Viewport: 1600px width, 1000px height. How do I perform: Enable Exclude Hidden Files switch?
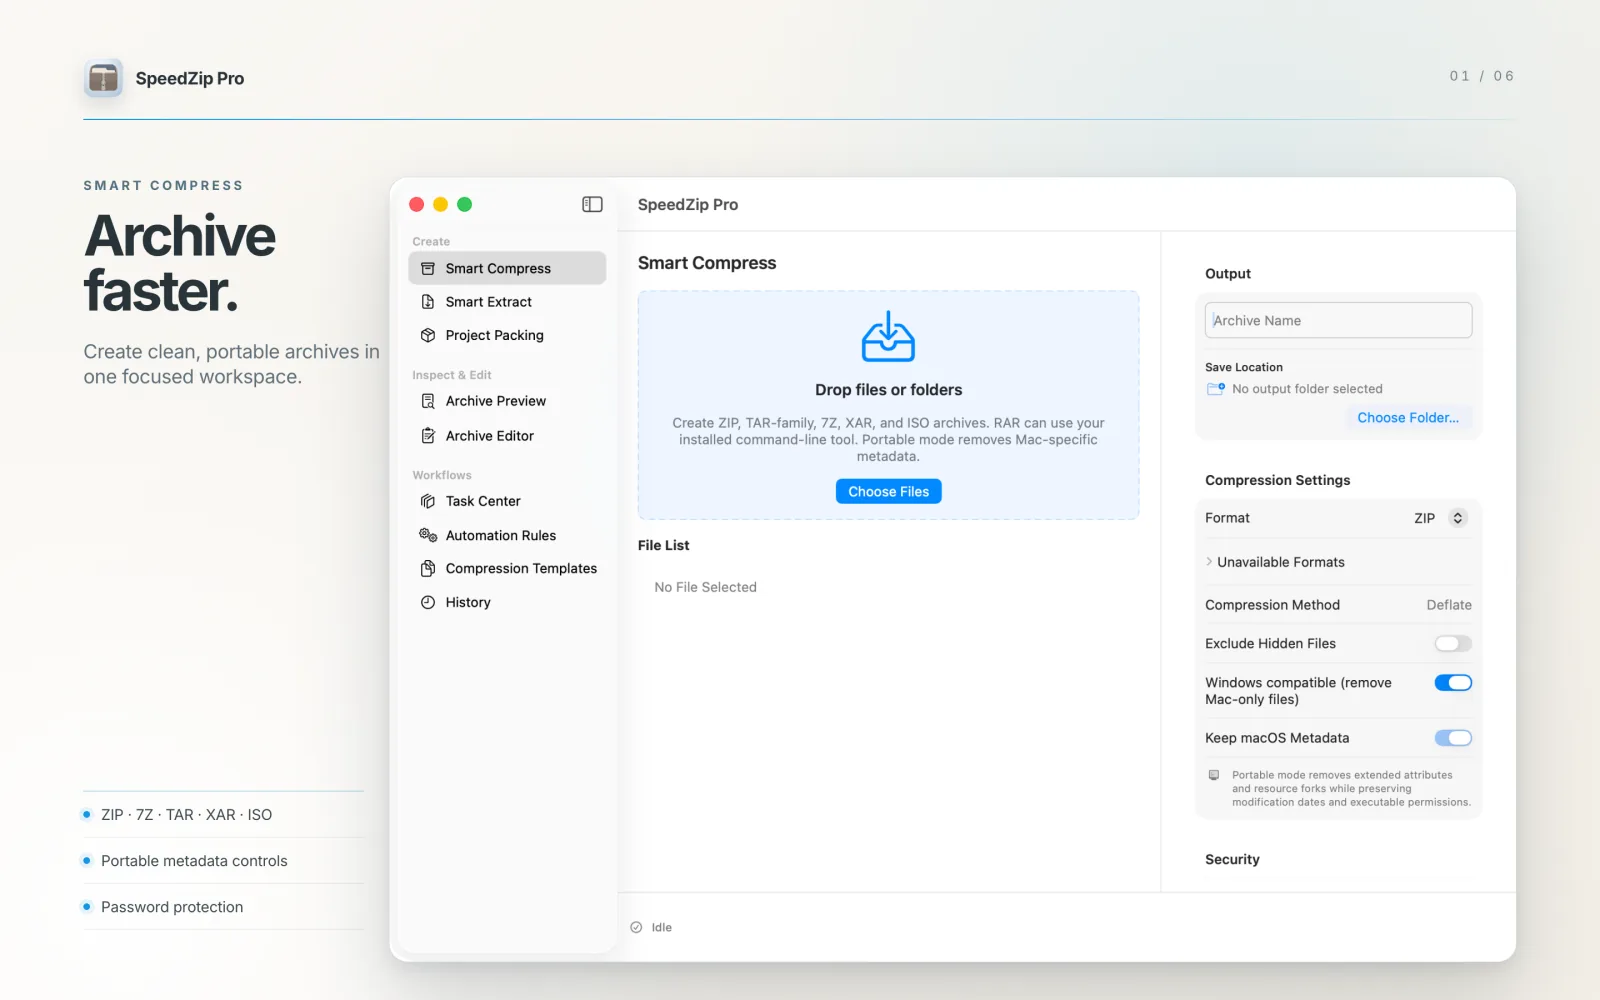[x=1453, y=643]
